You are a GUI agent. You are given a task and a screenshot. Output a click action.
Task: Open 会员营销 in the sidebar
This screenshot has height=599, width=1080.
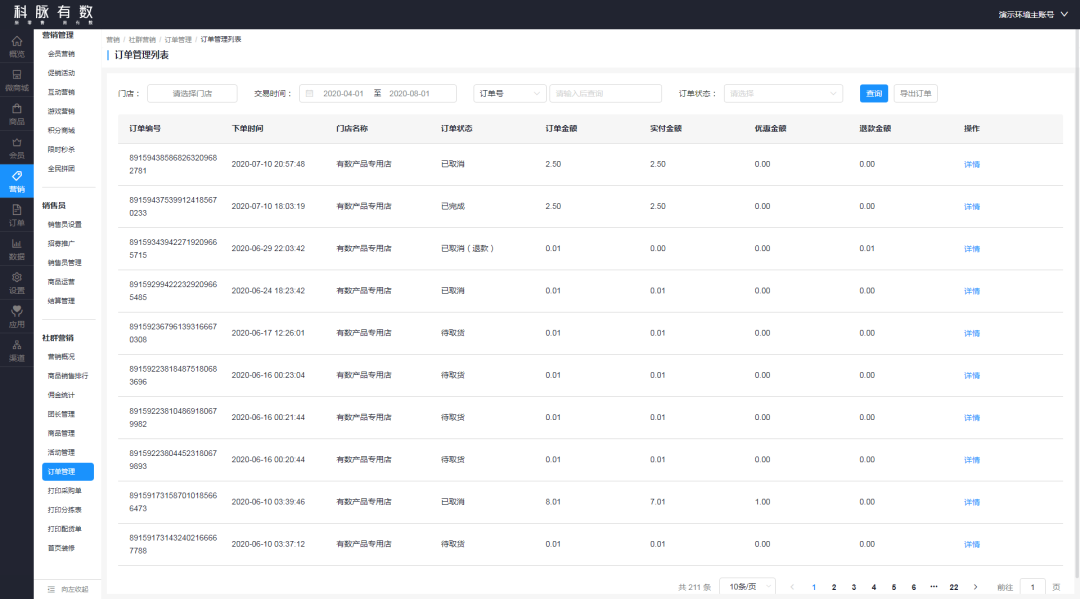61,54
